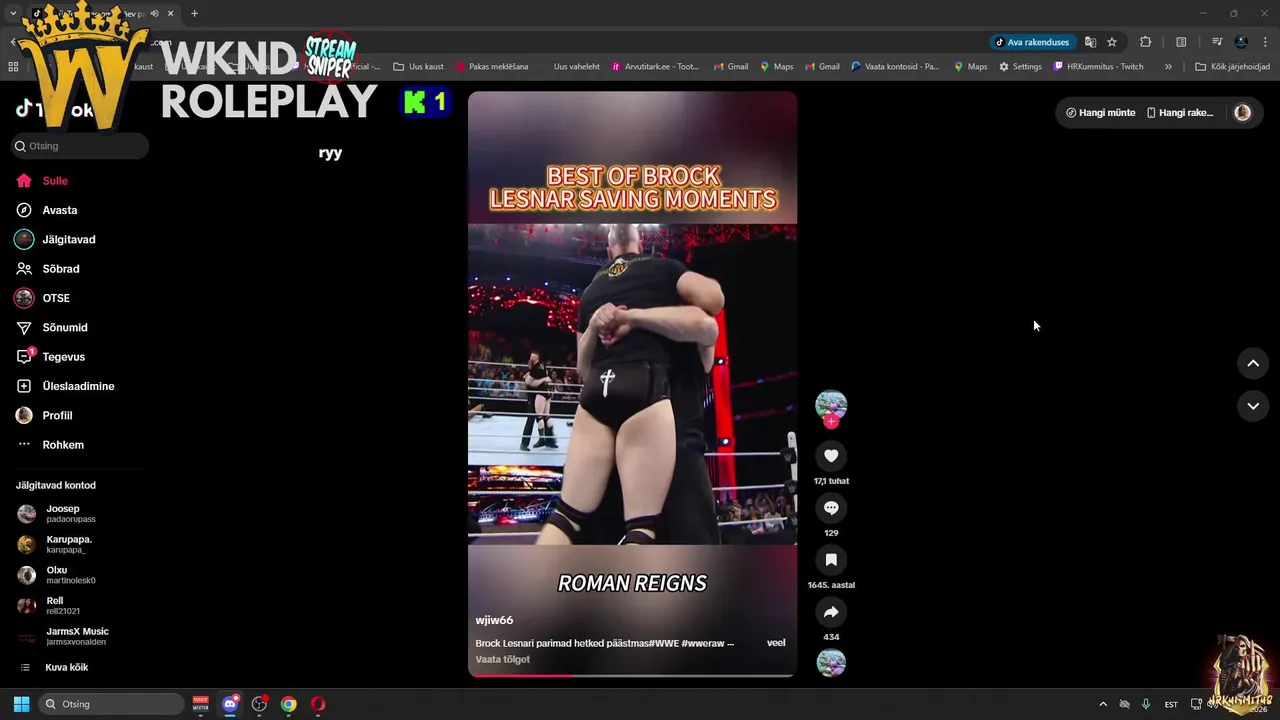This screenshot has width=1280, height=720.
Task: Share the video with arrow icon
Action: point(831,612)
